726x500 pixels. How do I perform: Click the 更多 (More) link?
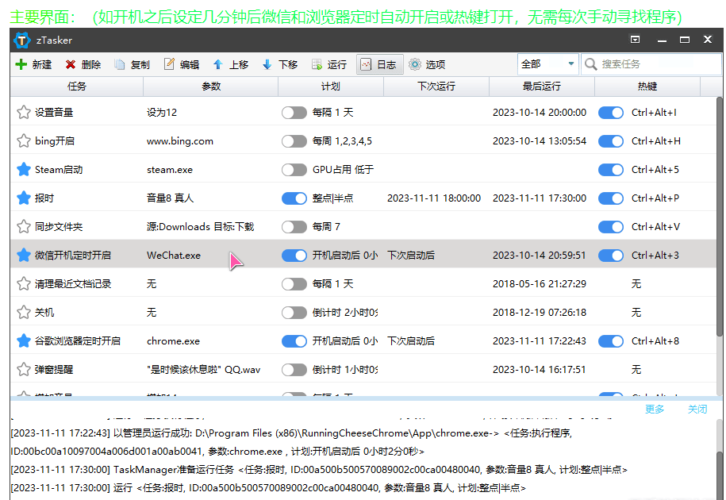(654, 409)
